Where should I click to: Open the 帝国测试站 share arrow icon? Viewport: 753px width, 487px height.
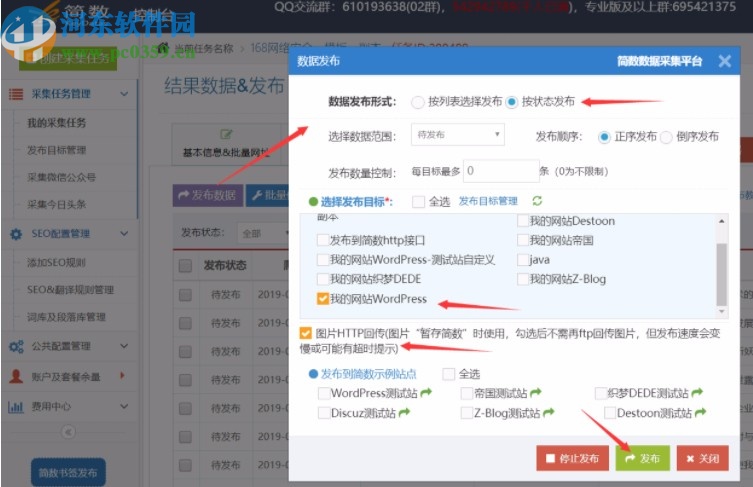pos(536,393)
